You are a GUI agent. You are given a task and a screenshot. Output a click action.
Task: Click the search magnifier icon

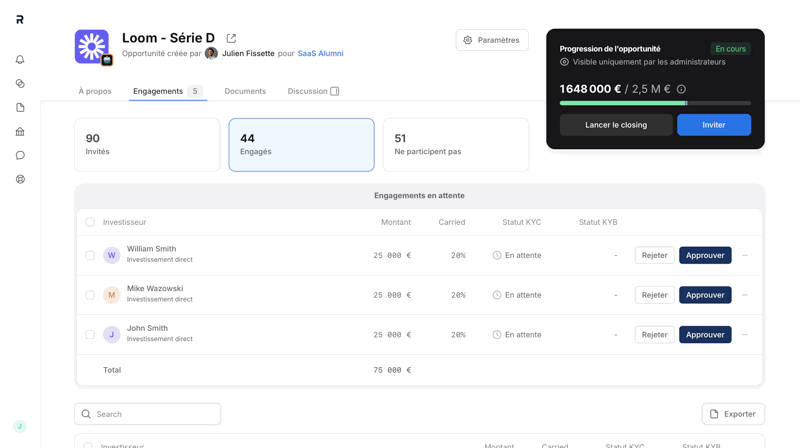pos(86,414)
